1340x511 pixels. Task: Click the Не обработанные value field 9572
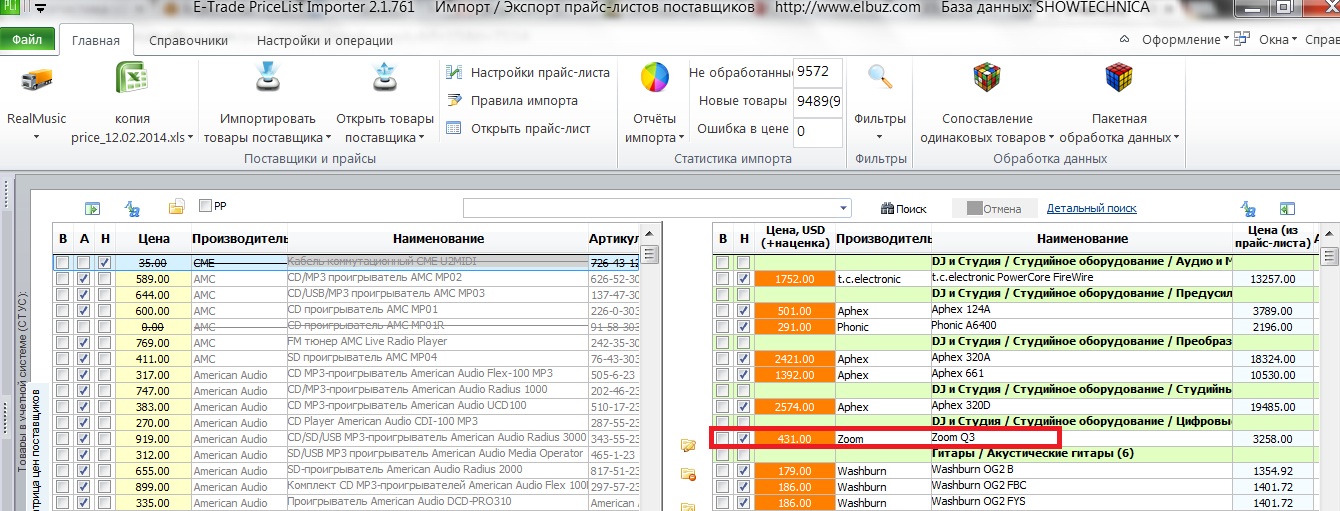coord(818,73)
